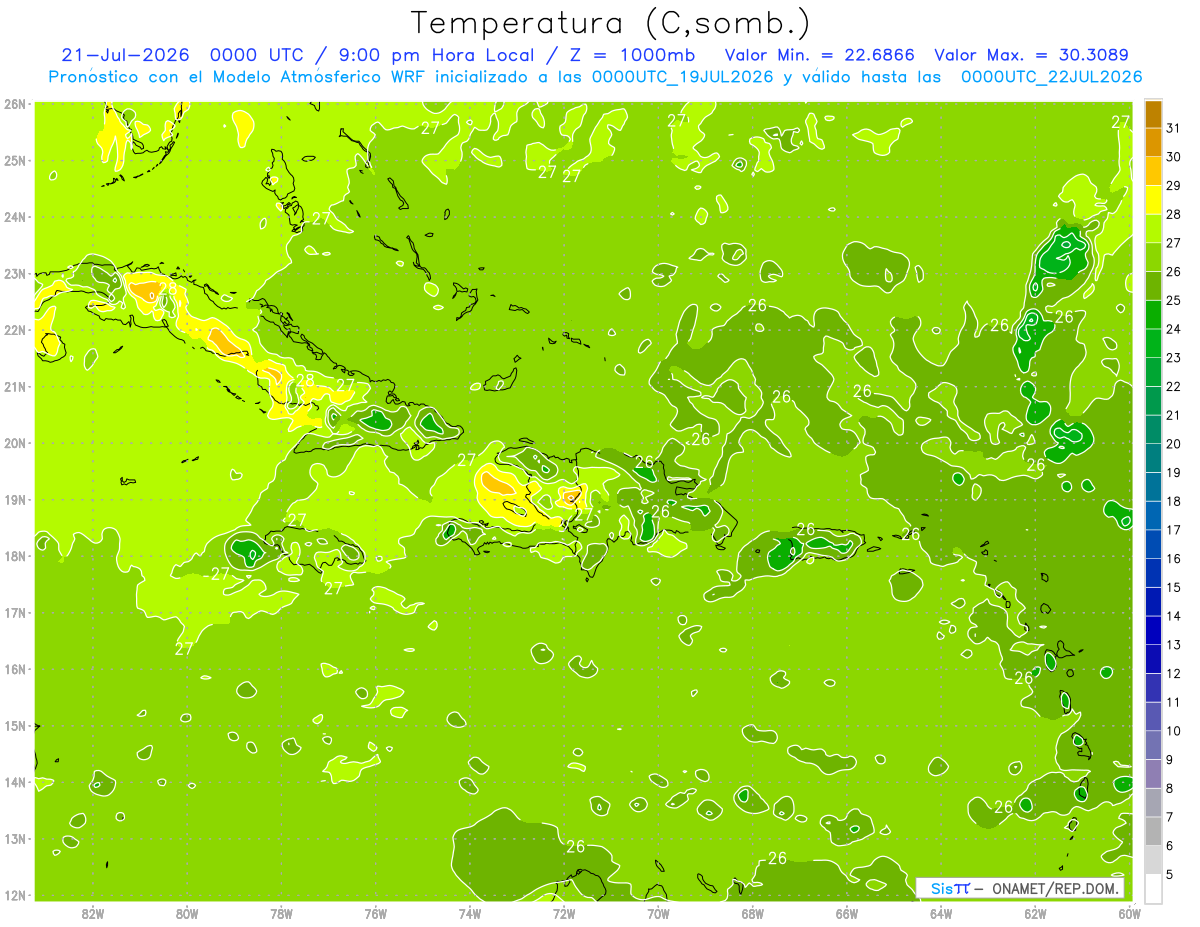This screenshot has height=927, width=1200.
Task: Click the '60W' longitude axis label
Action: (1129, 913)
